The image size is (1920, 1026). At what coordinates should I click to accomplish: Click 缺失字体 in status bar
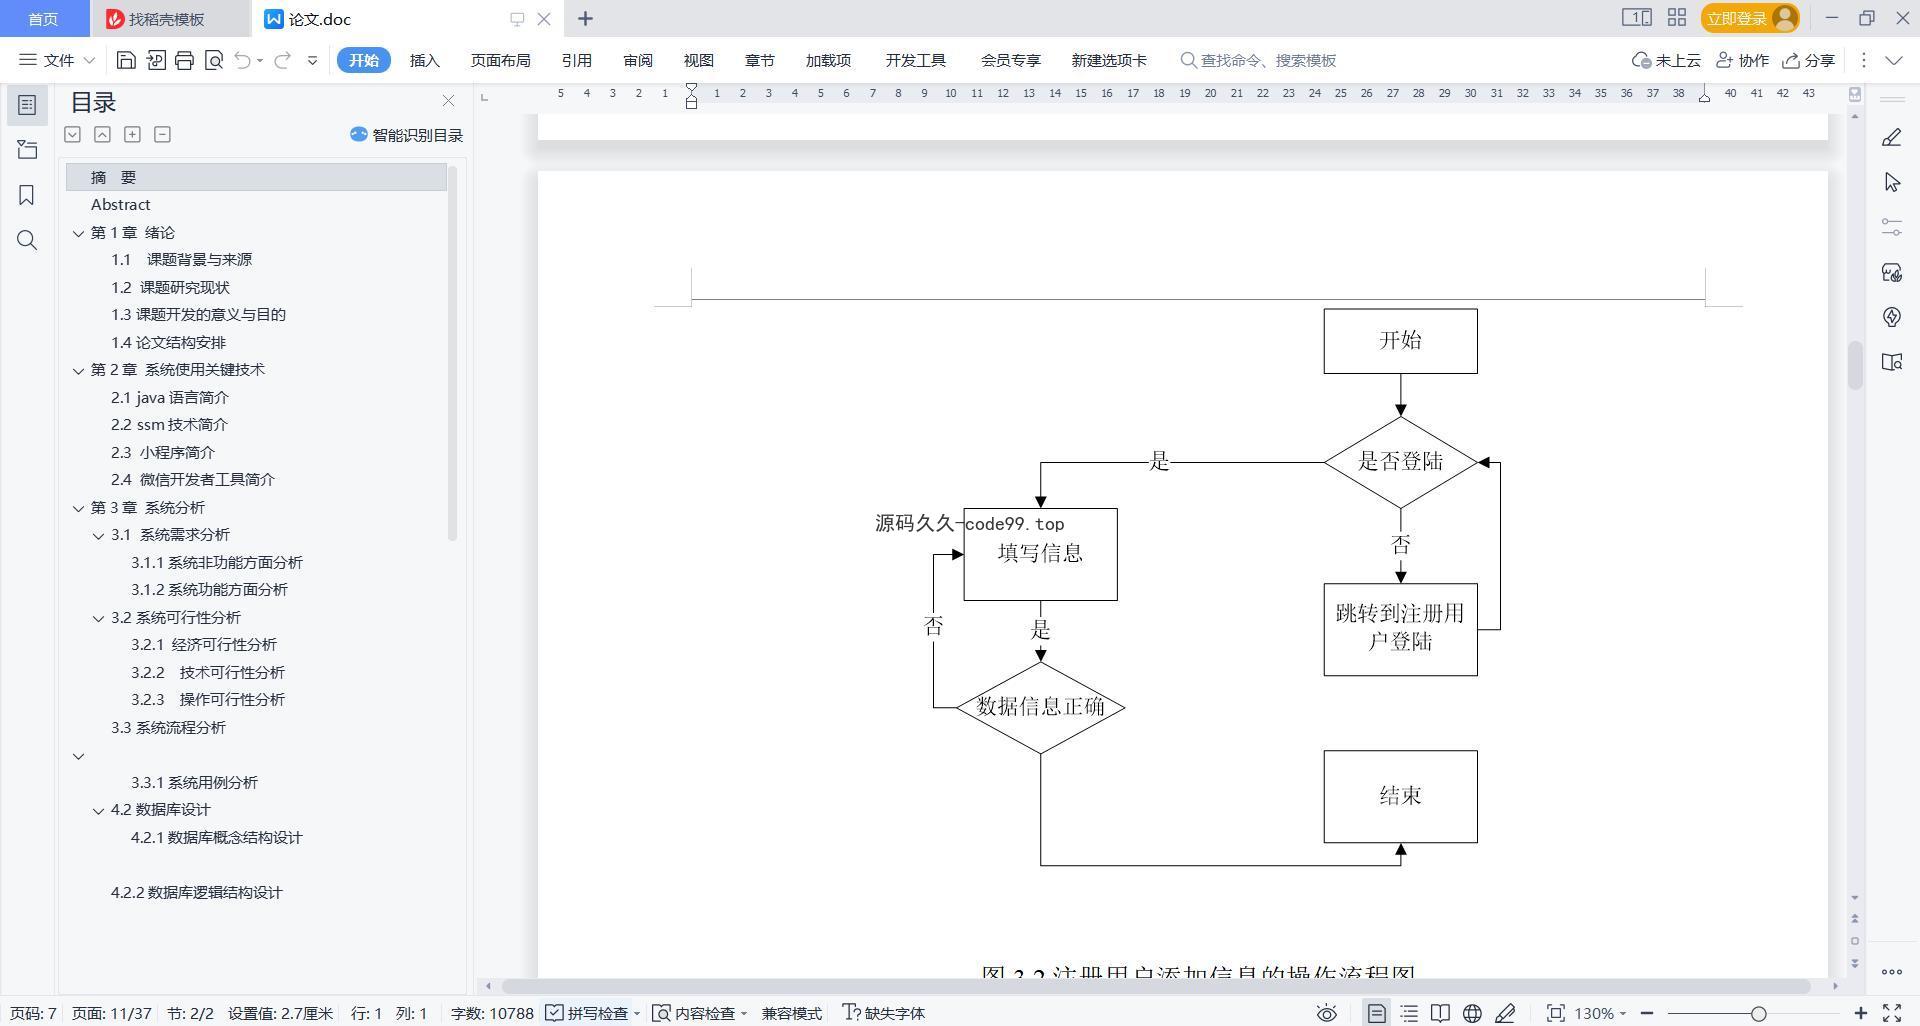[x=884, y=1013]
